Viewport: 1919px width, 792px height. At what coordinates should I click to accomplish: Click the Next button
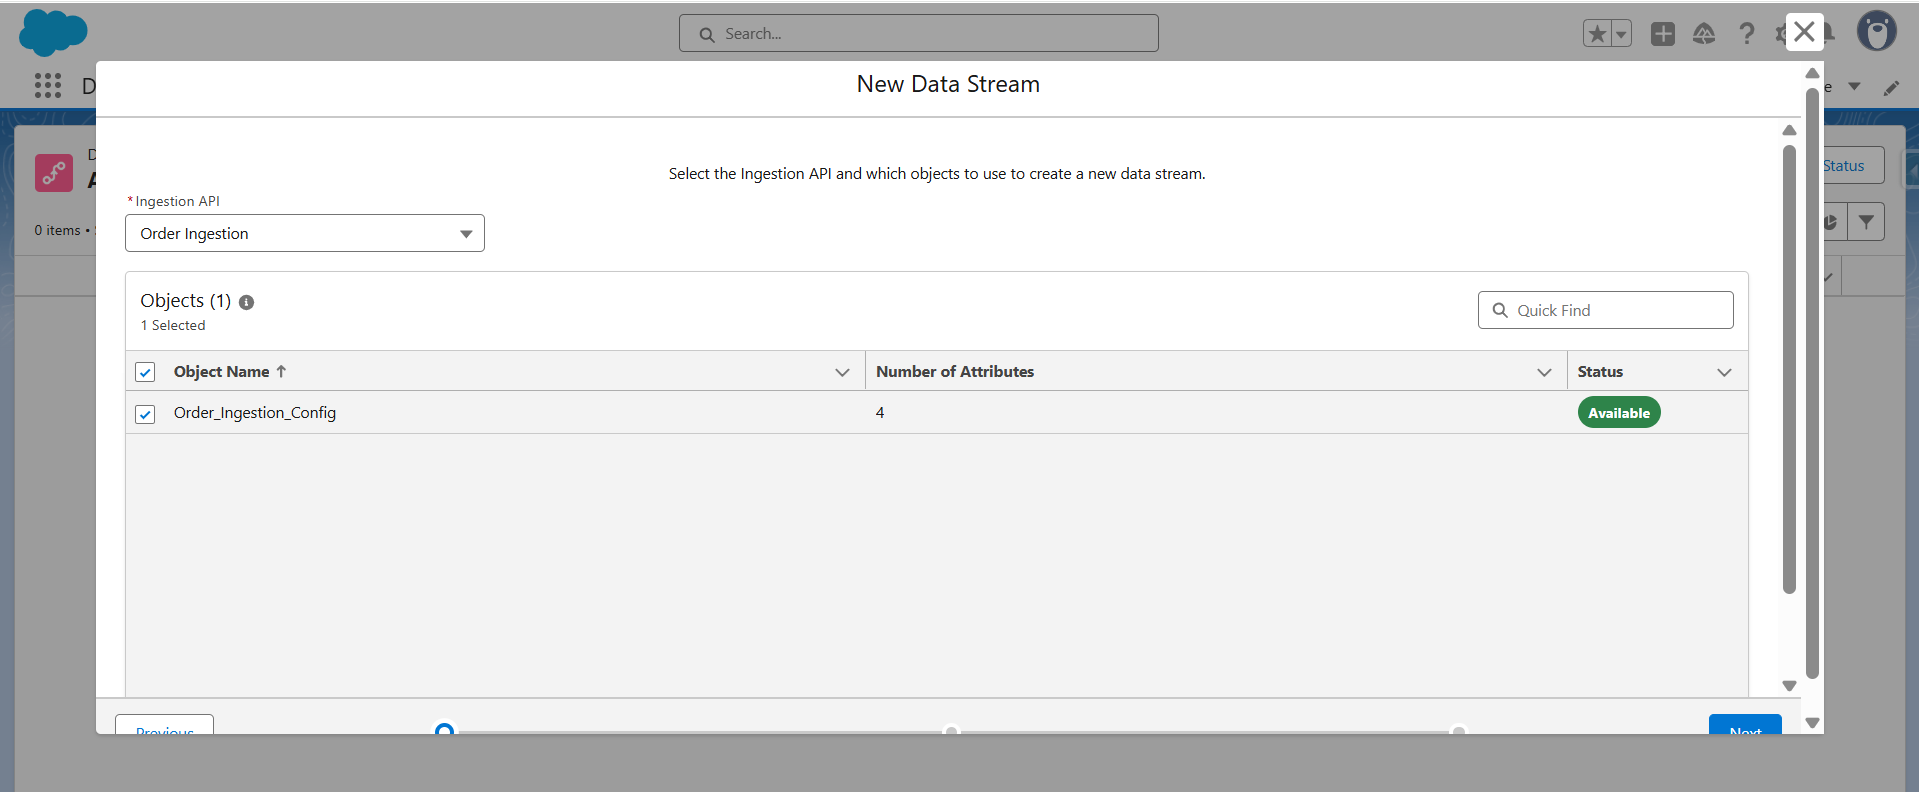coord(1745,726)
